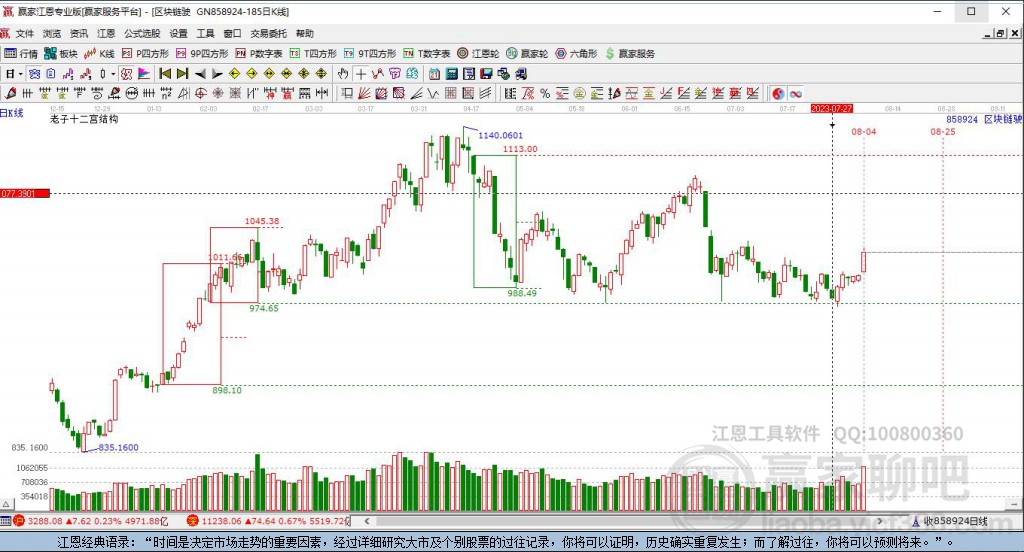Click the 898.10 price label
Screen dimensions: 1024x552
(227, 390)
